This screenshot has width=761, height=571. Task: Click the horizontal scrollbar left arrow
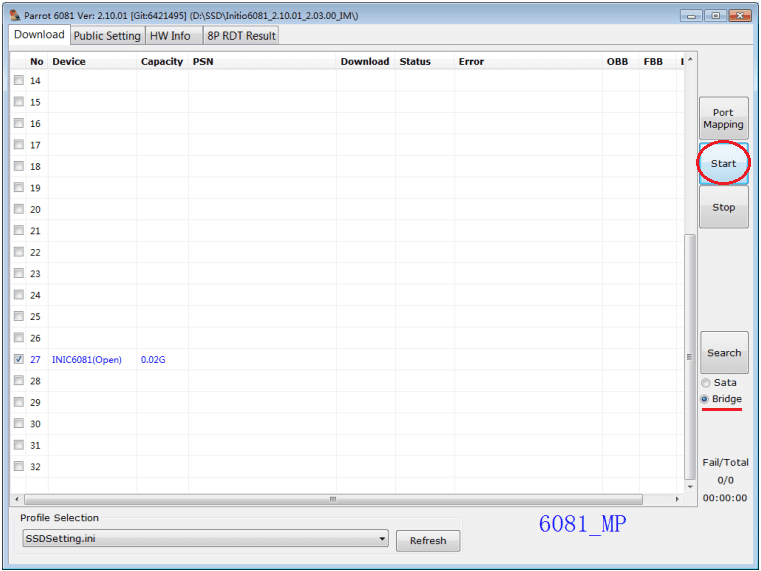(17, 499)
